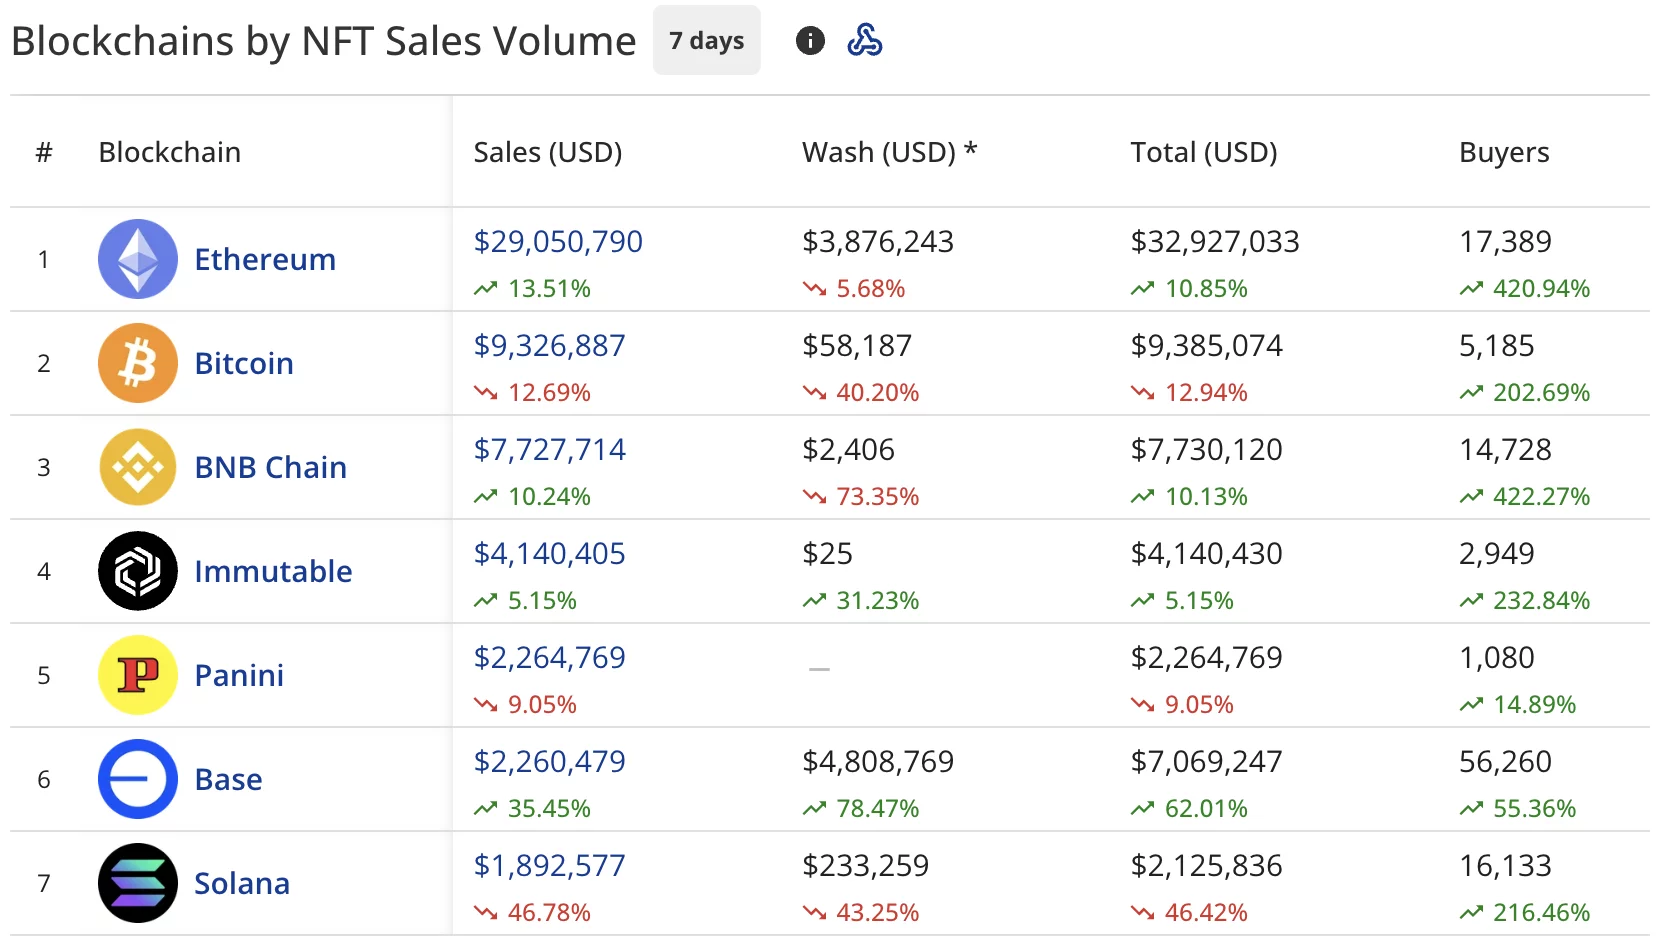Click the dash in Panini's Wash column

[x=817, y=668]
